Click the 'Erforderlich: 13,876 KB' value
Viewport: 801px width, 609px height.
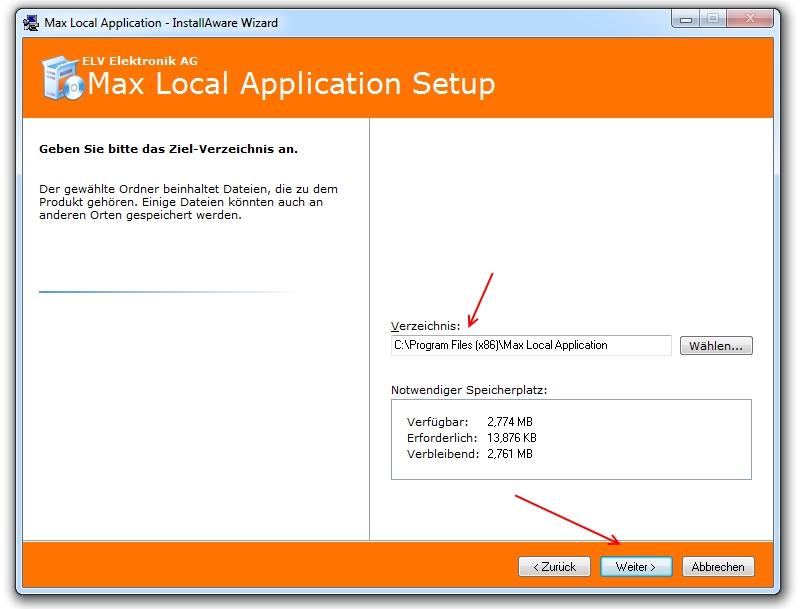tap(512, 438)
